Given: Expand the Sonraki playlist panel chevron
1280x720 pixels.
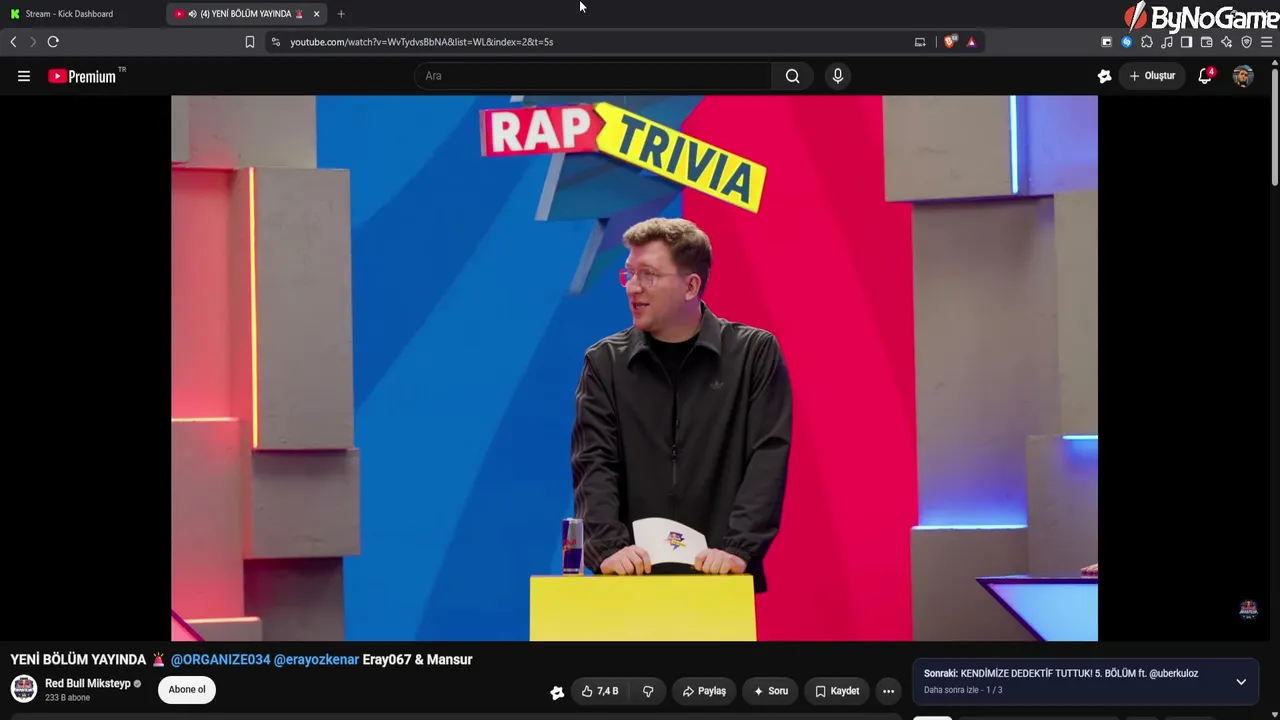Looking at the screenshot, I should [x=1241, y=682].
